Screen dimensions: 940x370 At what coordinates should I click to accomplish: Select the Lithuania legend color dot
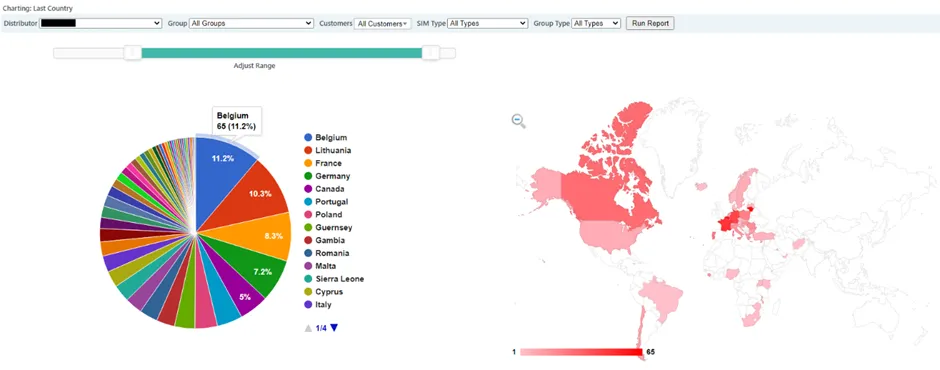(308, 151)
